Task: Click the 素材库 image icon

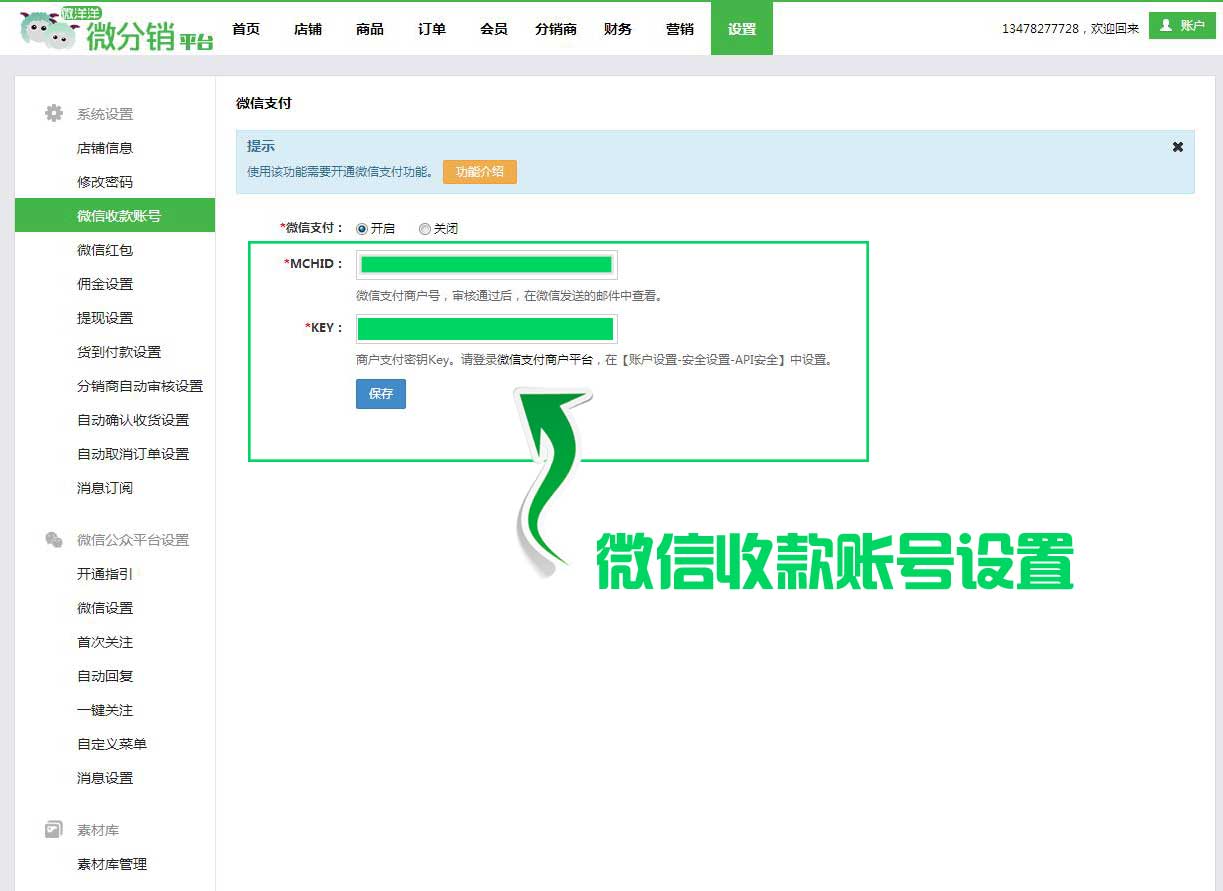Action: click(54, 830)
